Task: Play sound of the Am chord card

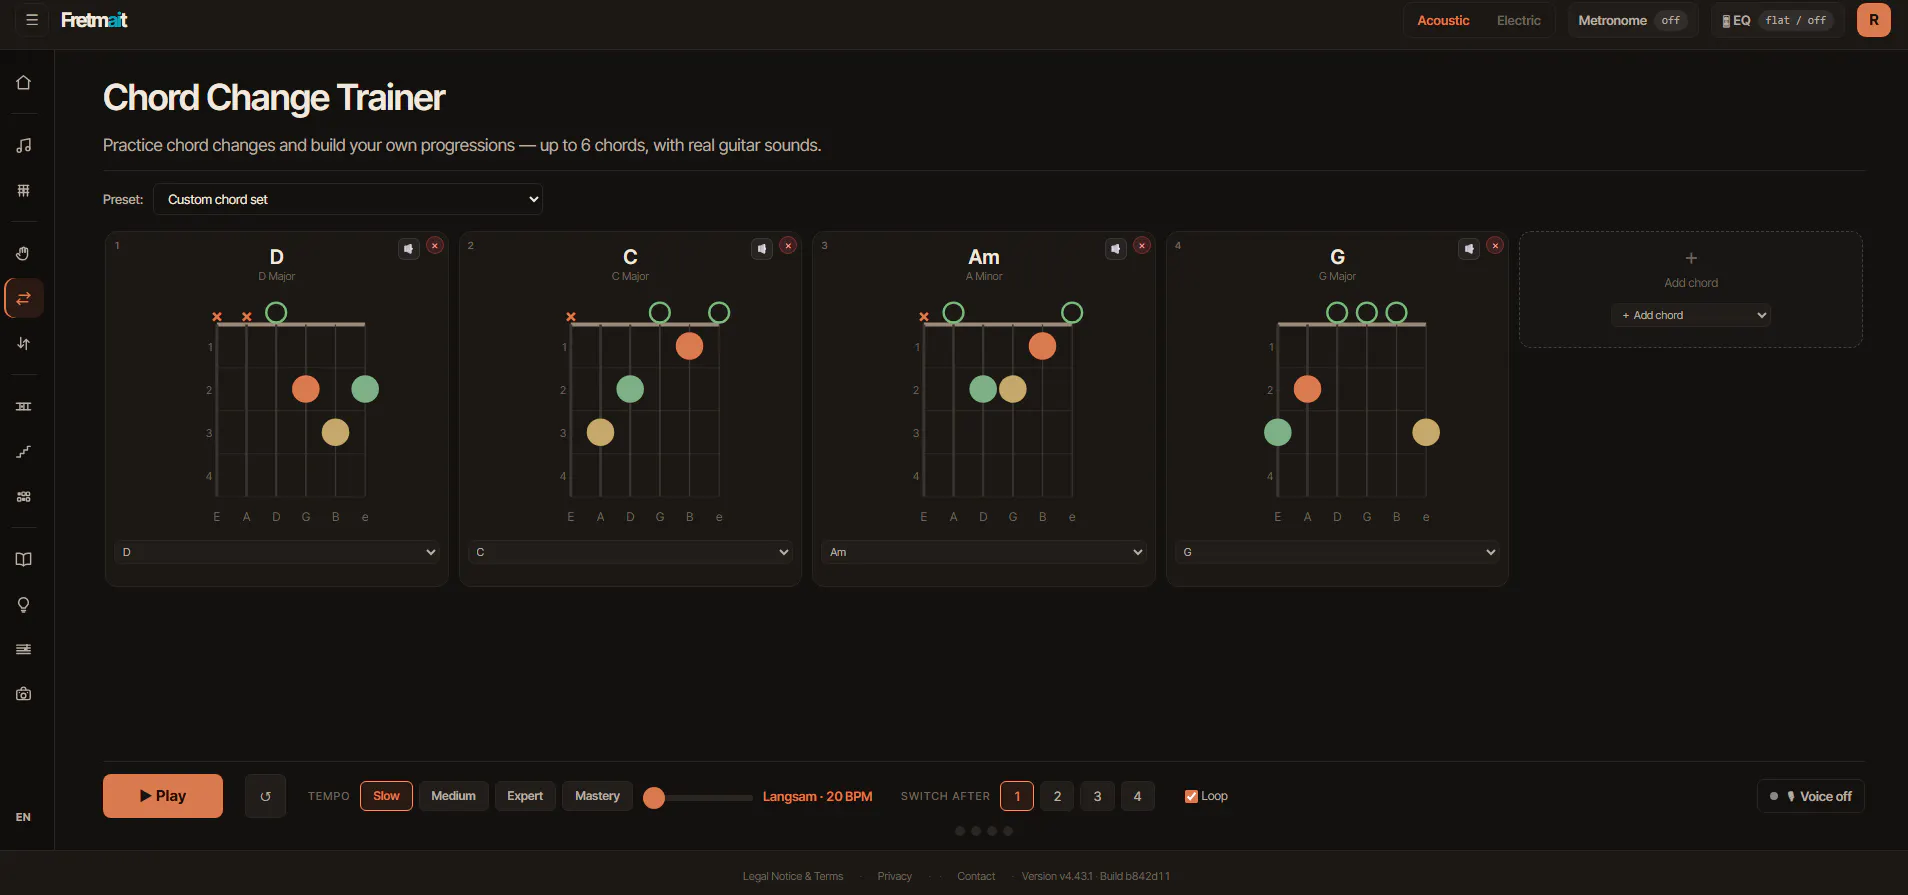Action: pos(1116,248)
